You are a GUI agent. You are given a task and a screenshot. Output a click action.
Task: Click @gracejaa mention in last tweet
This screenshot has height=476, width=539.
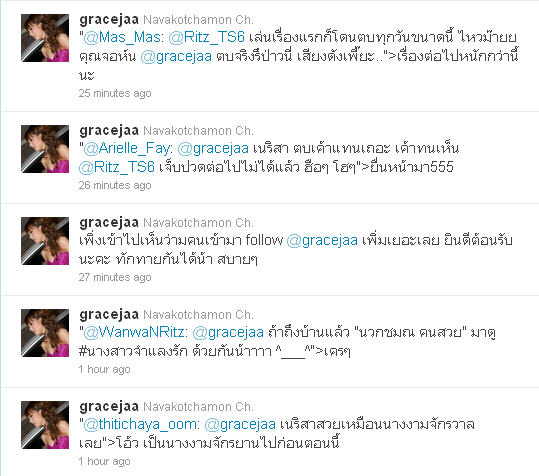240,424
